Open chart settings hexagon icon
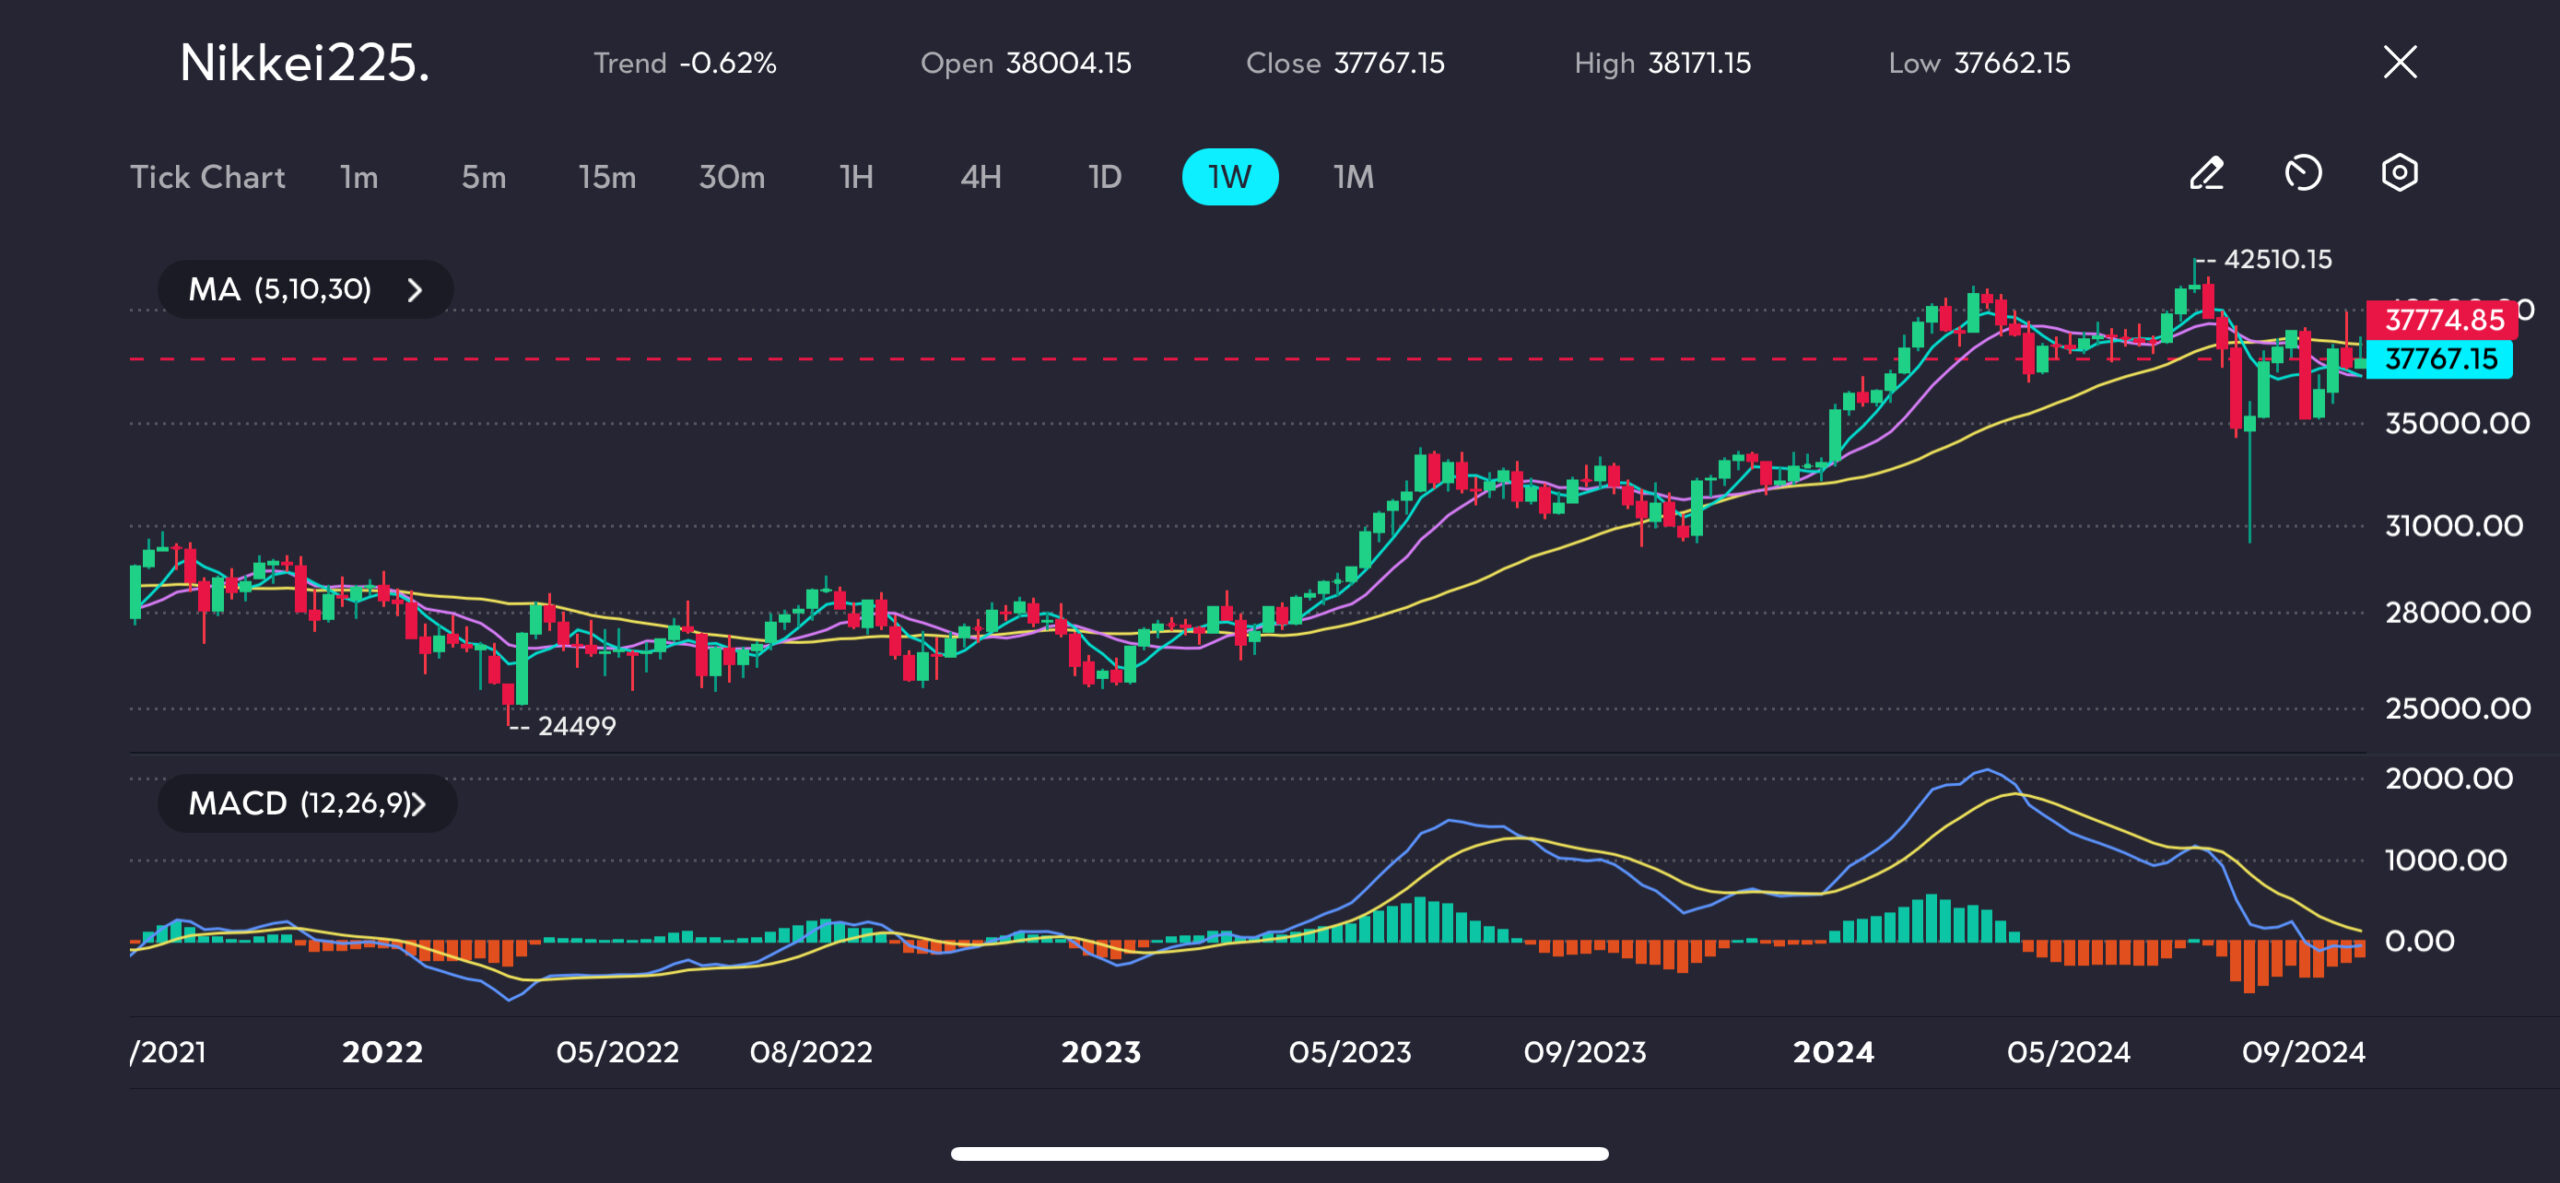This screenshot has width=2560, height=1183. pyautogui.click(x=2399, y=174)
